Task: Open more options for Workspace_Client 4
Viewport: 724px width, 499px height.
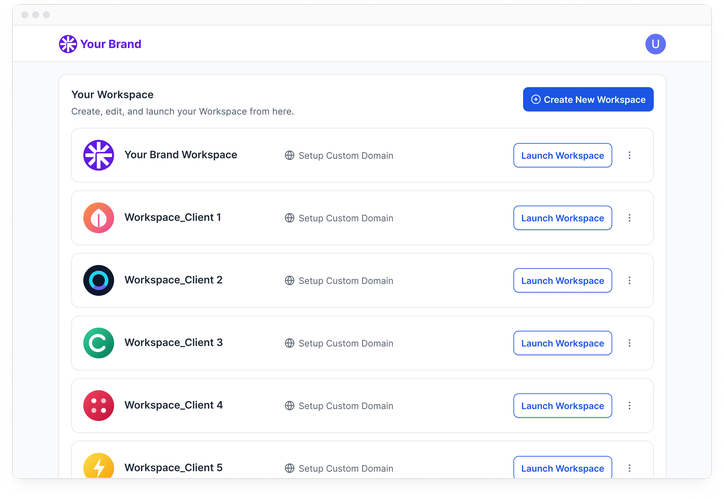Action: click(x=629, y=406)
